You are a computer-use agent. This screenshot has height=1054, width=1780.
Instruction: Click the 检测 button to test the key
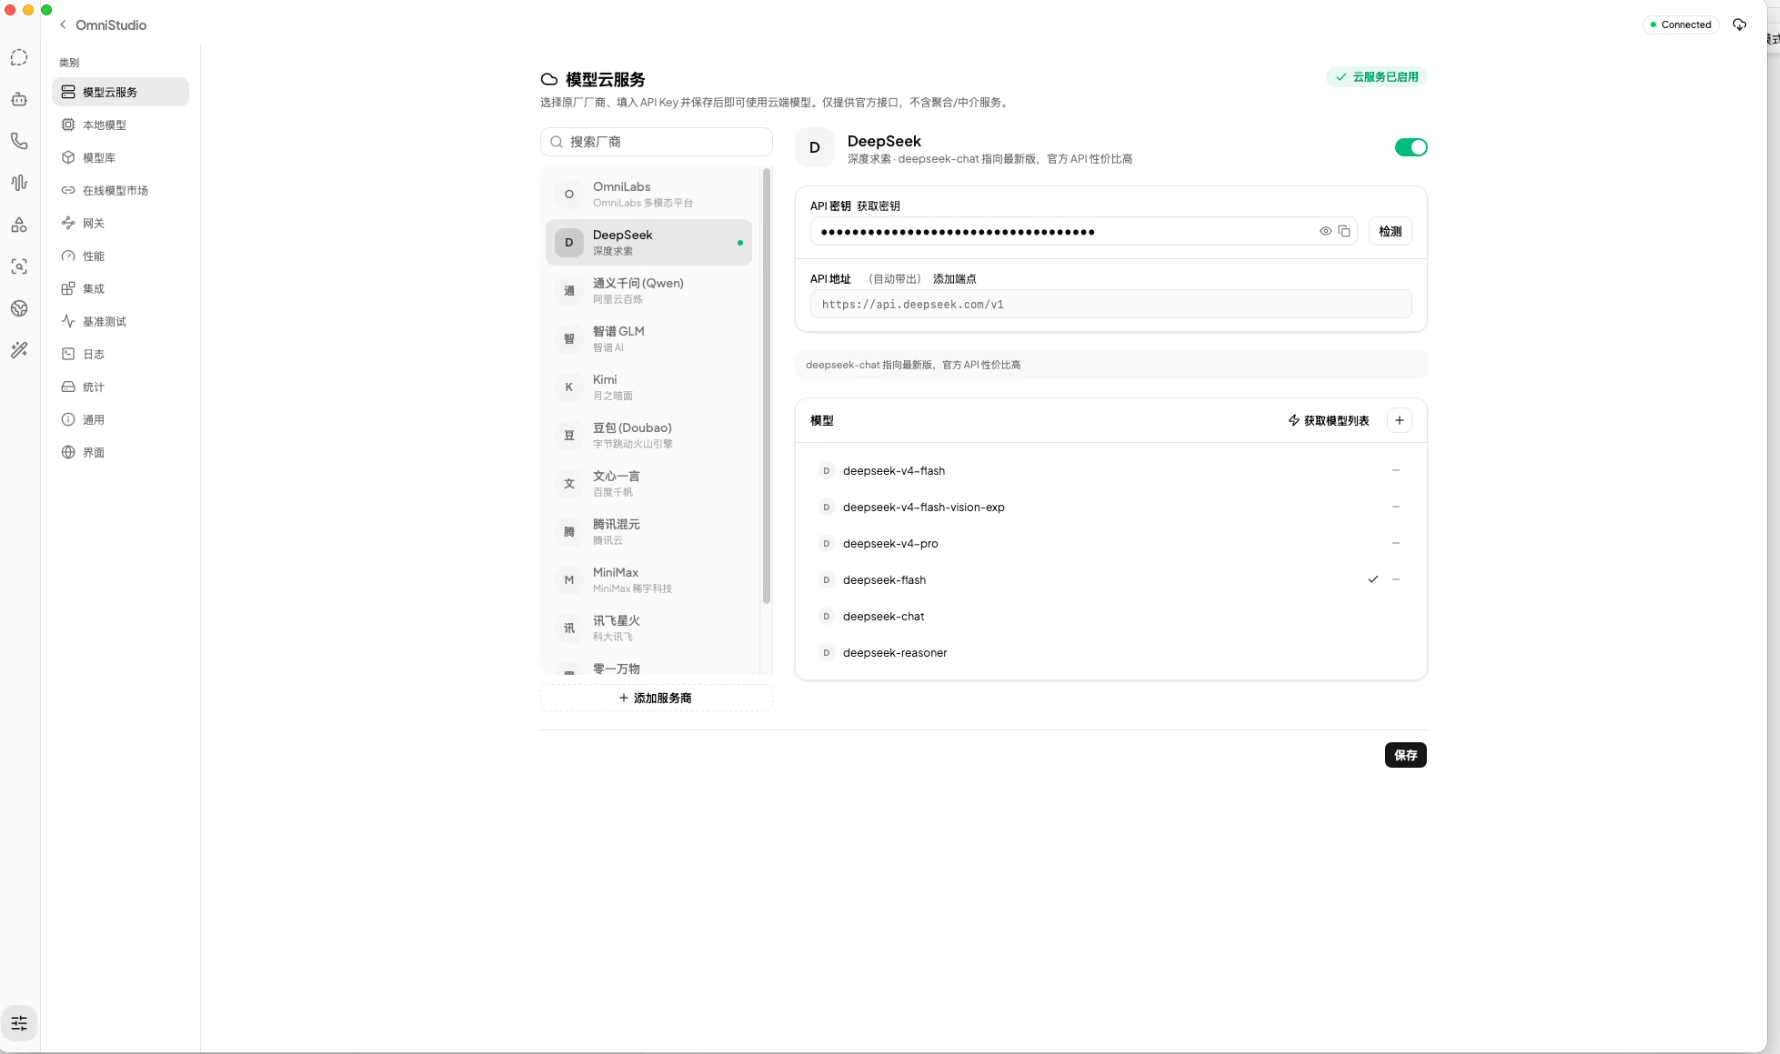[1390, 232]
